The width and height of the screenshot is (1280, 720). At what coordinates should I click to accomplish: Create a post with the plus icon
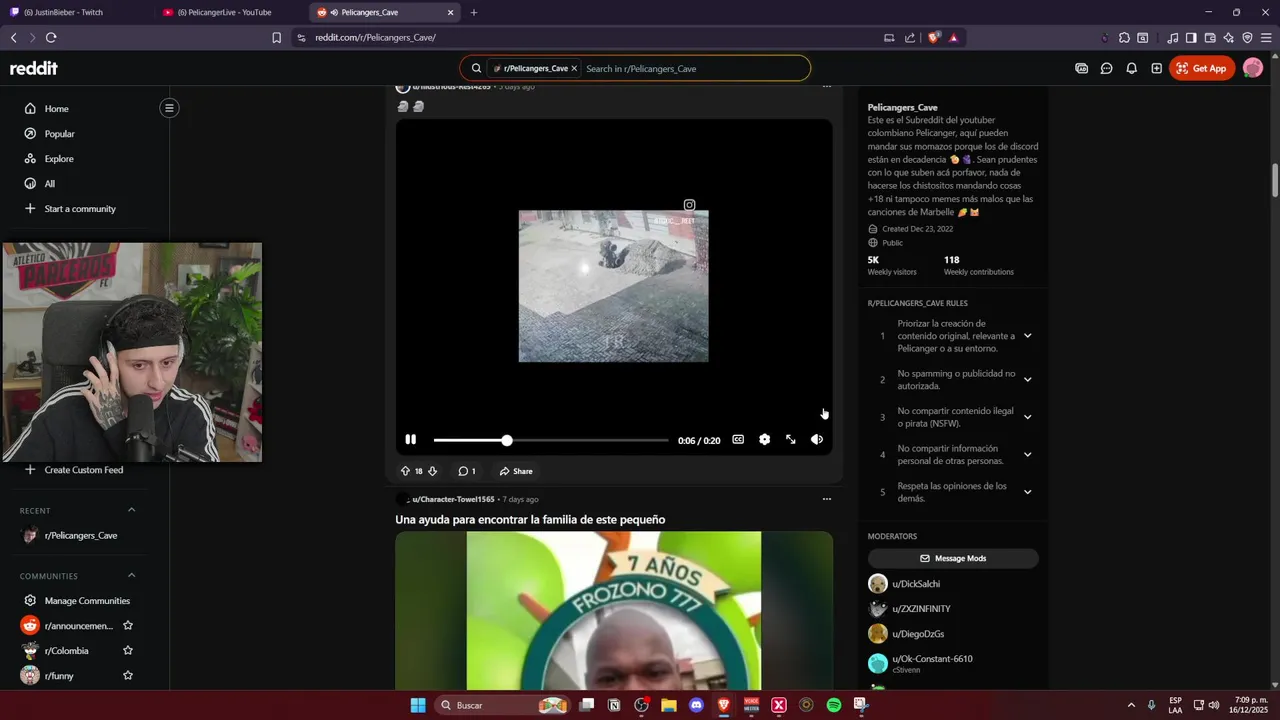1157,69
